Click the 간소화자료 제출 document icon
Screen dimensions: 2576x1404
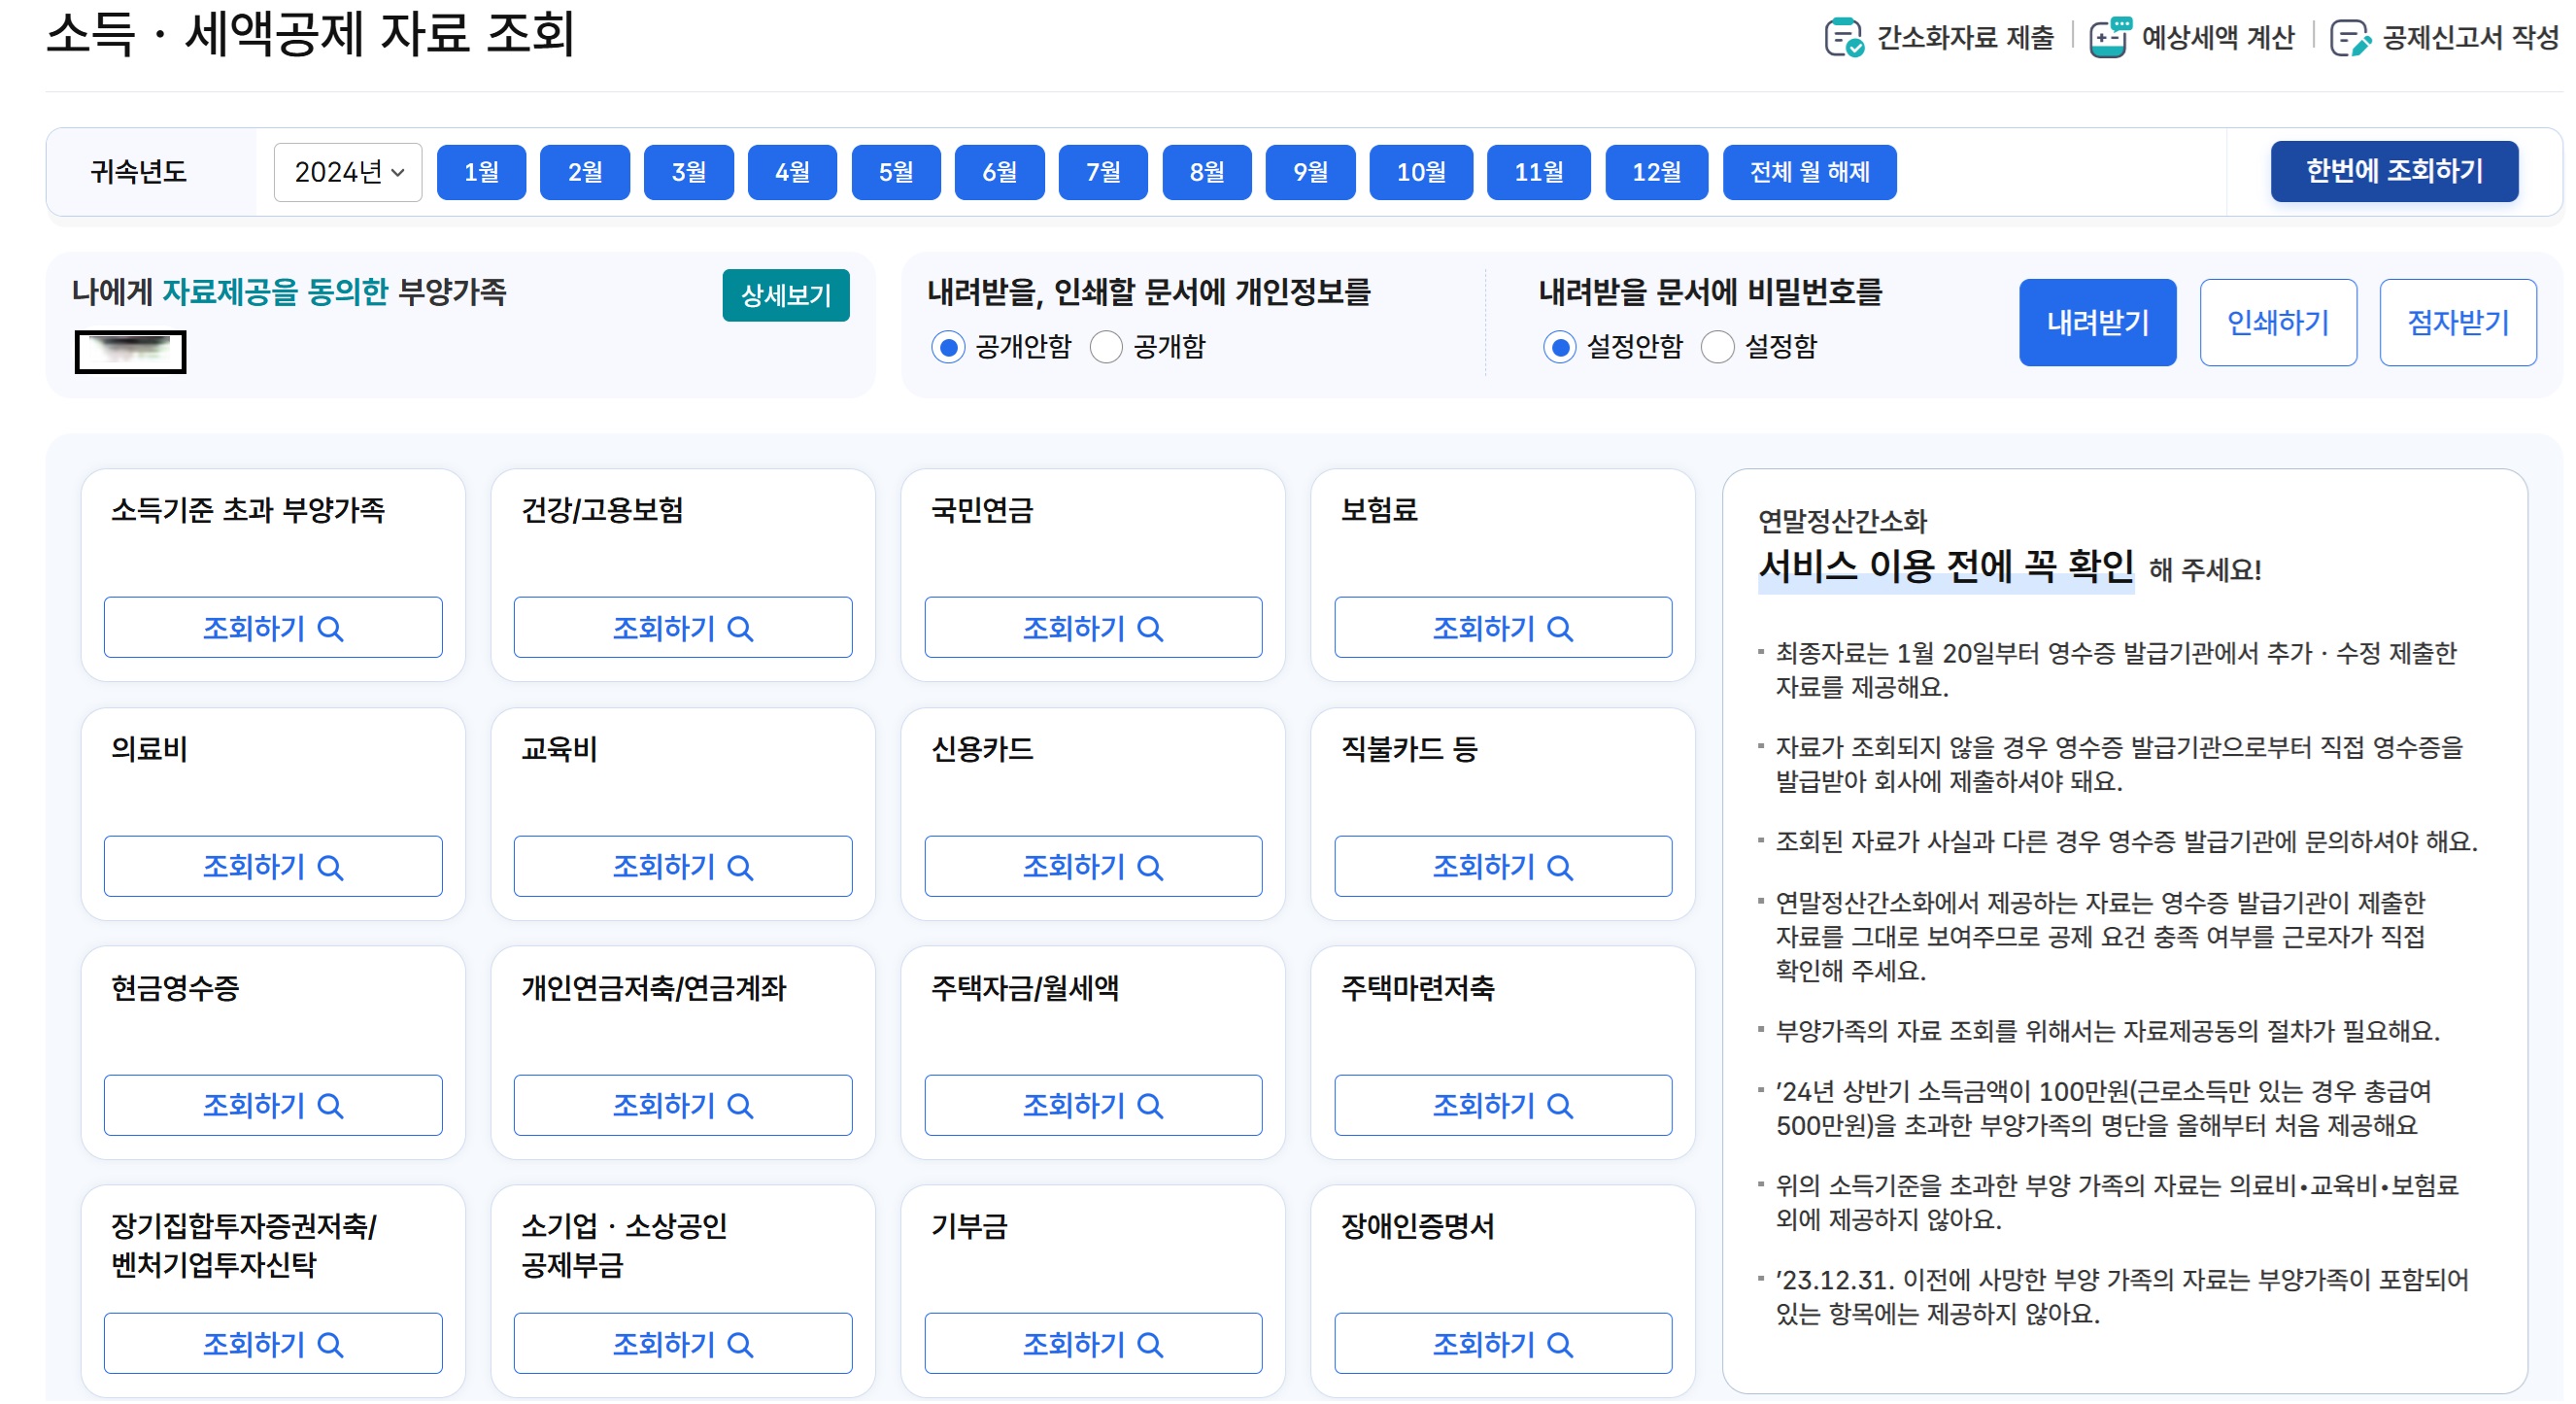1843,38
